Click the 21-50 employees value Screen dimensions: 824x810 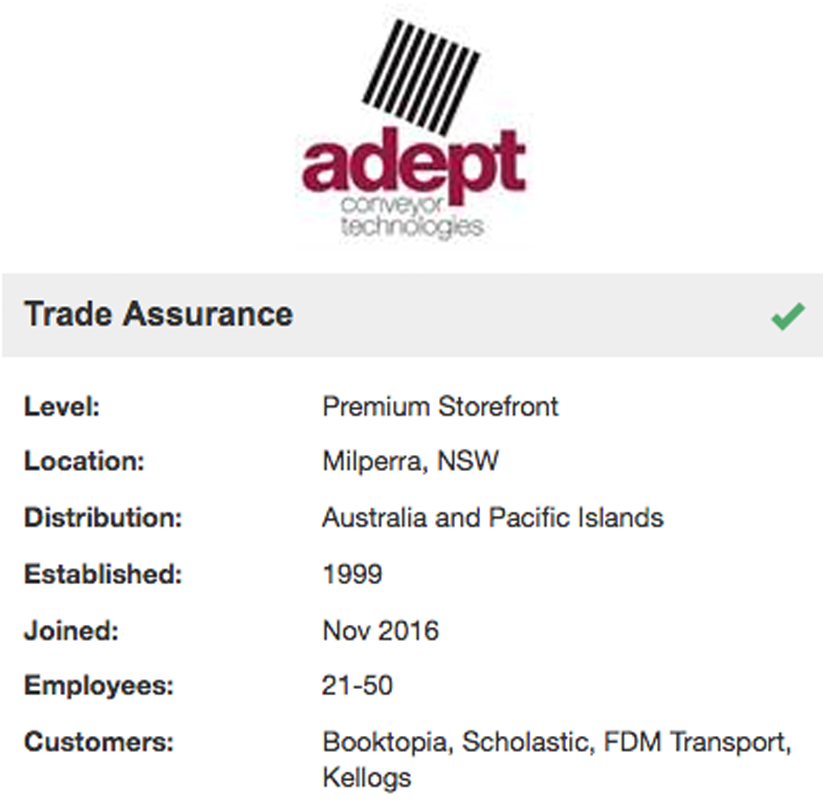coord(357,686)
